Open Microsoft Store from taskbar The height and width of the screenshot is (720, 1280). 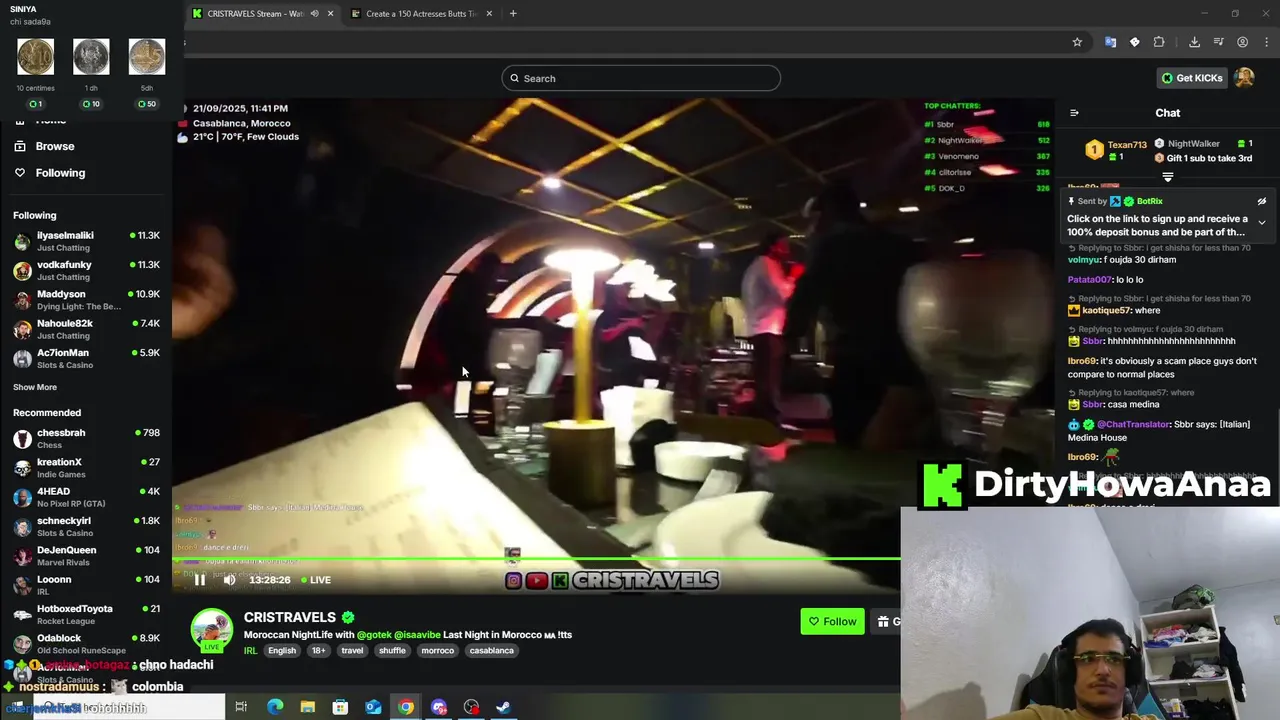340,707
